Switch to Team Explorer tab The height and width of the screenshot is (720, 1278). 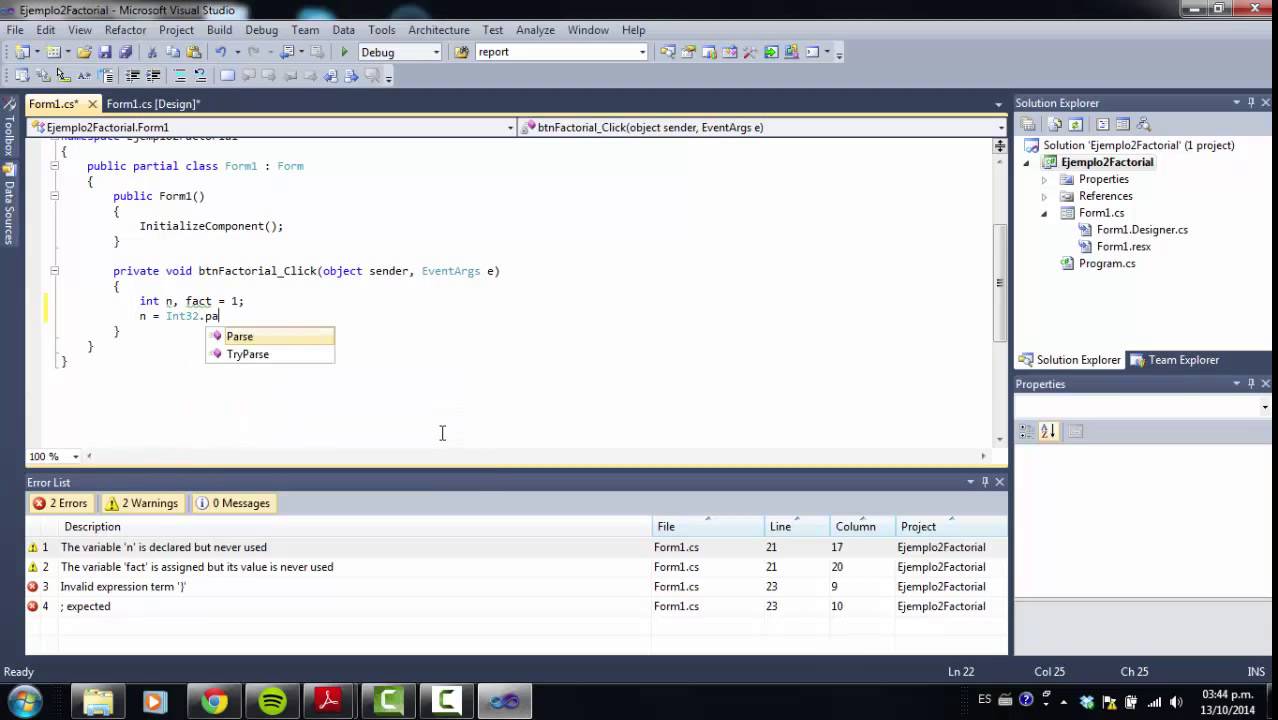point(1174,360)
